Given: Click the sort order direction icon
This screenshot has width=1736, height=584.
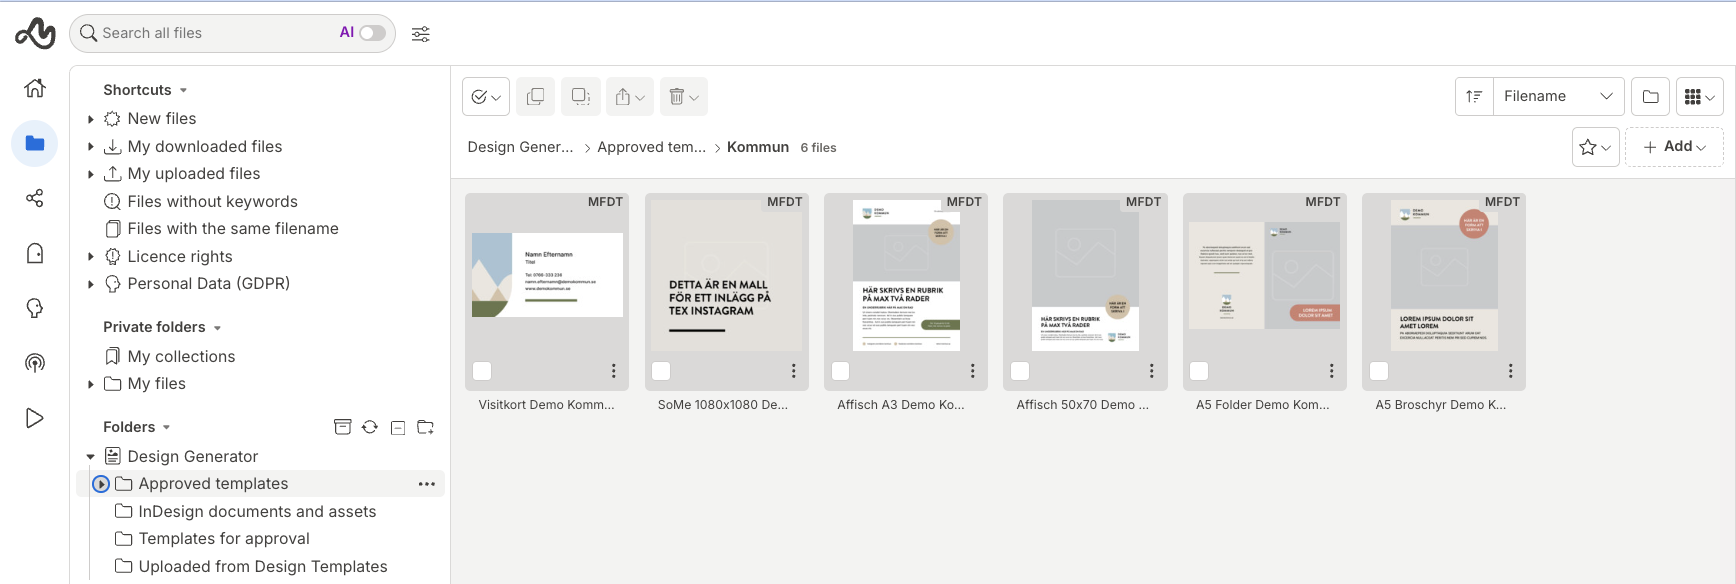Looking at the screenshot, I should pos(1474,97).
